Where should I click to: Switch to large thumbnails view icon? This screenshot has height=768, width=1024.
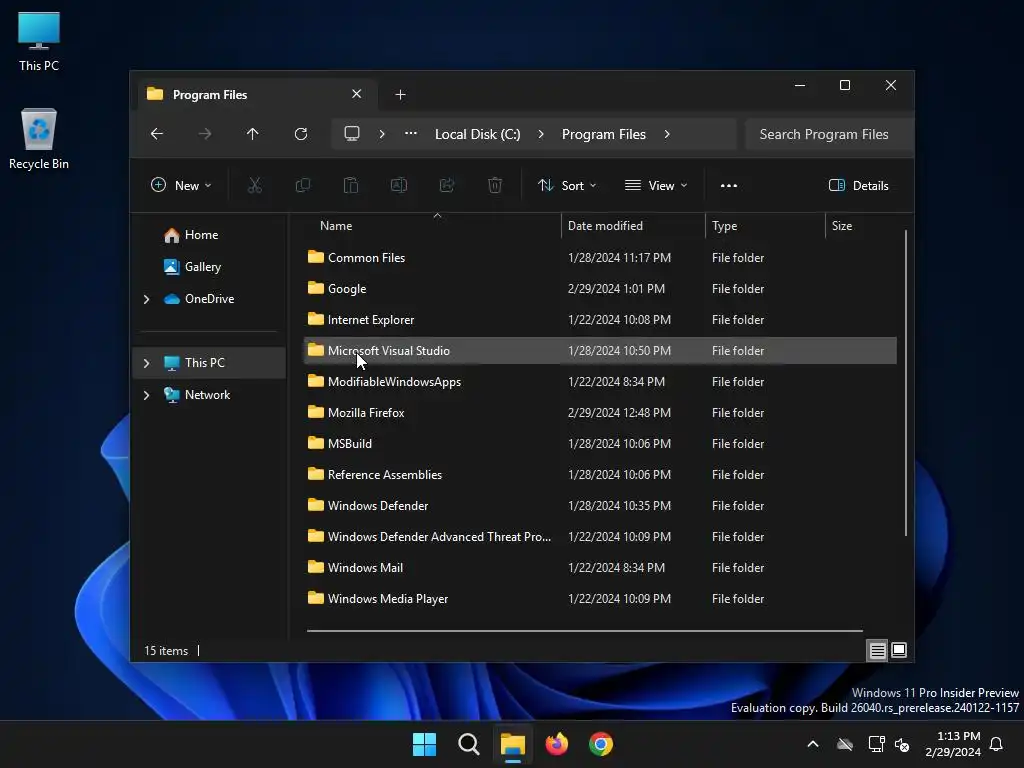pos(899,650)
